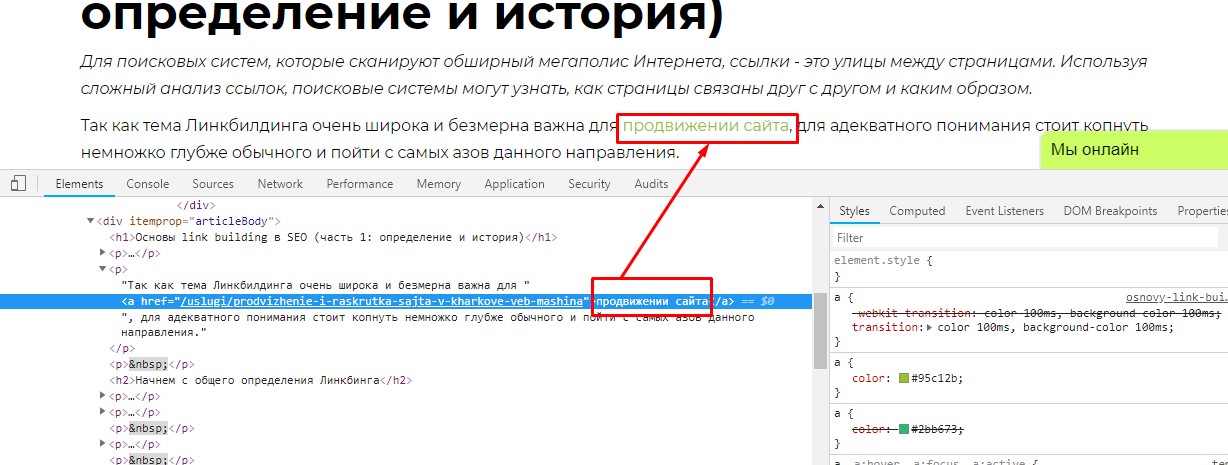
Task: Click the green "продвижении сайта" link on page
Action: [706, 126]
